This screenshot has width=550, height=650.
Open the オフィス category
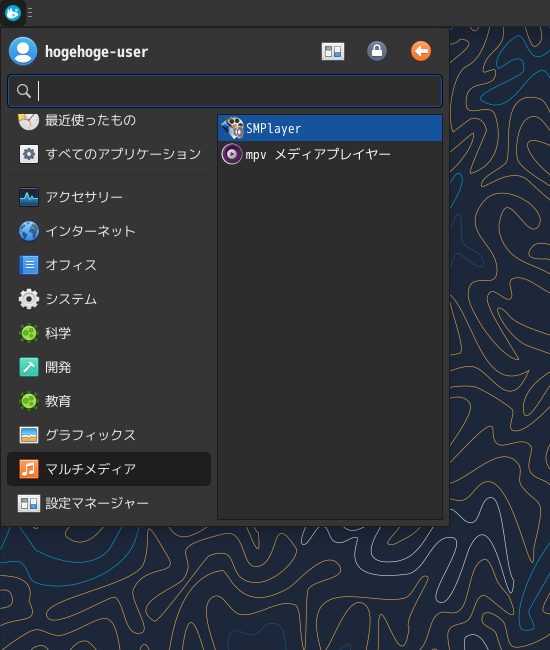tap(109, 265)
